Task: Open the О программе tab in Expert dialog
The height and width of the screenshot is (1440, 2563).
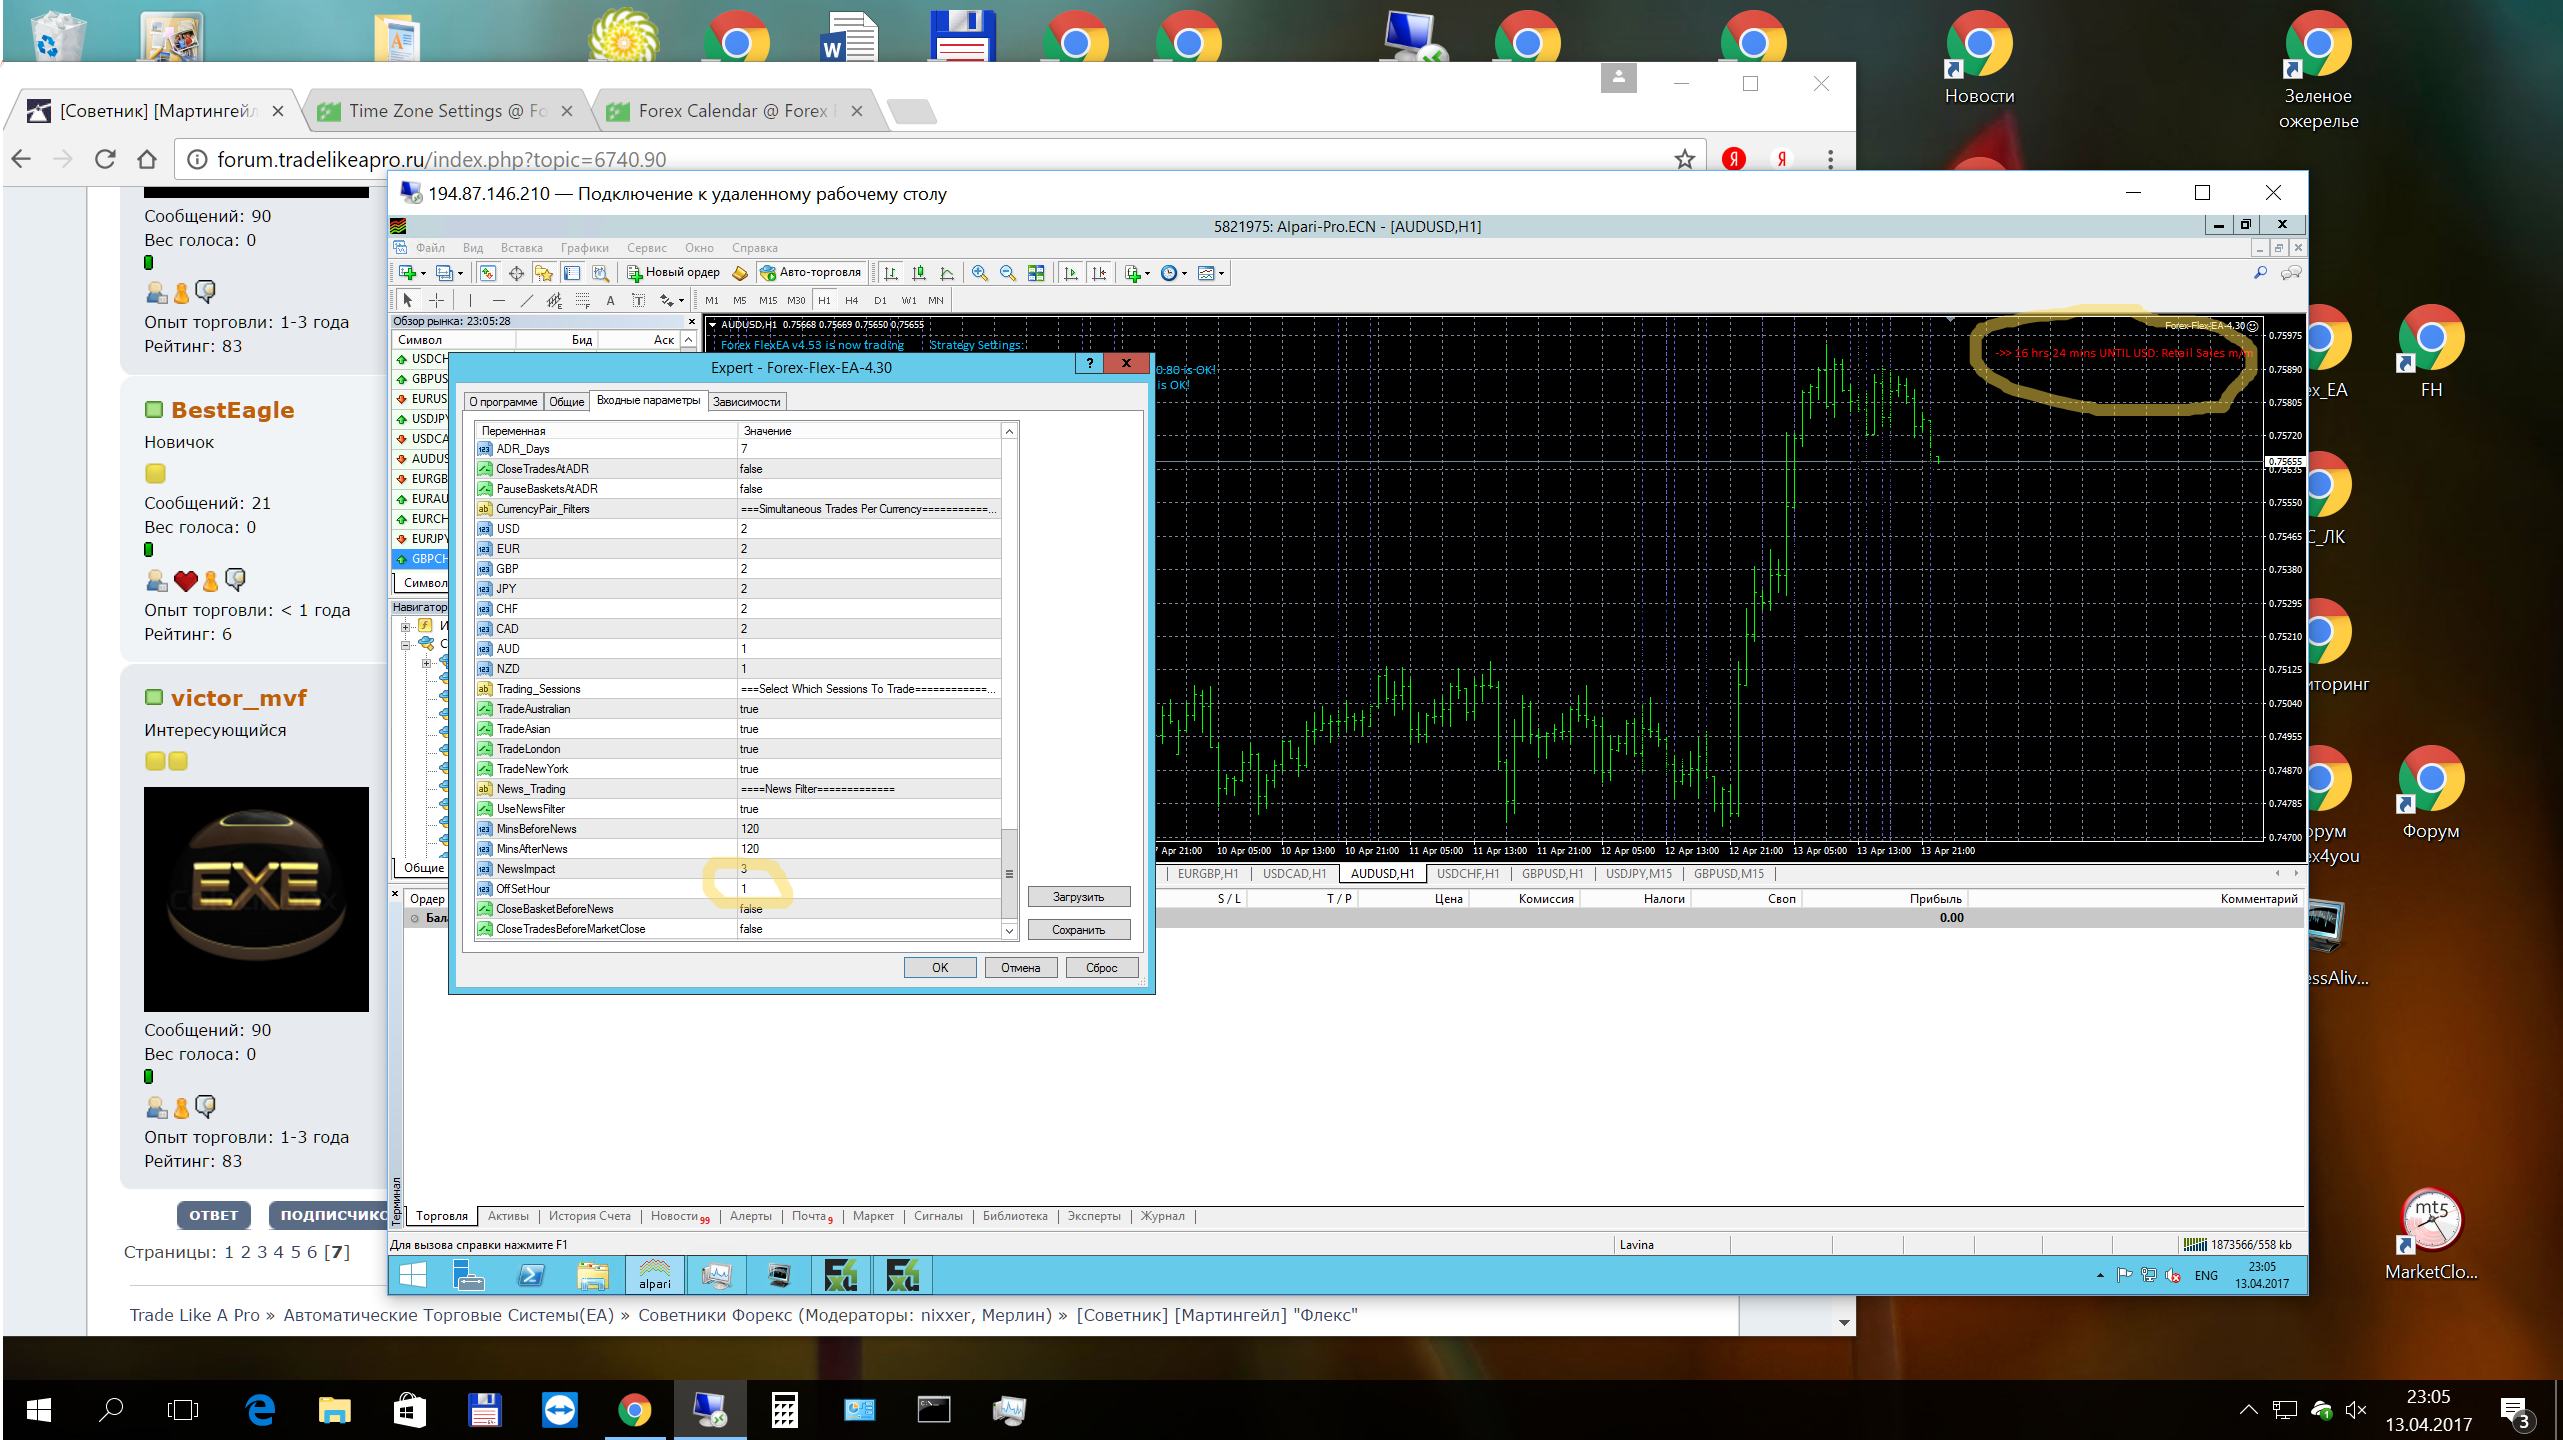Action: 504,402
